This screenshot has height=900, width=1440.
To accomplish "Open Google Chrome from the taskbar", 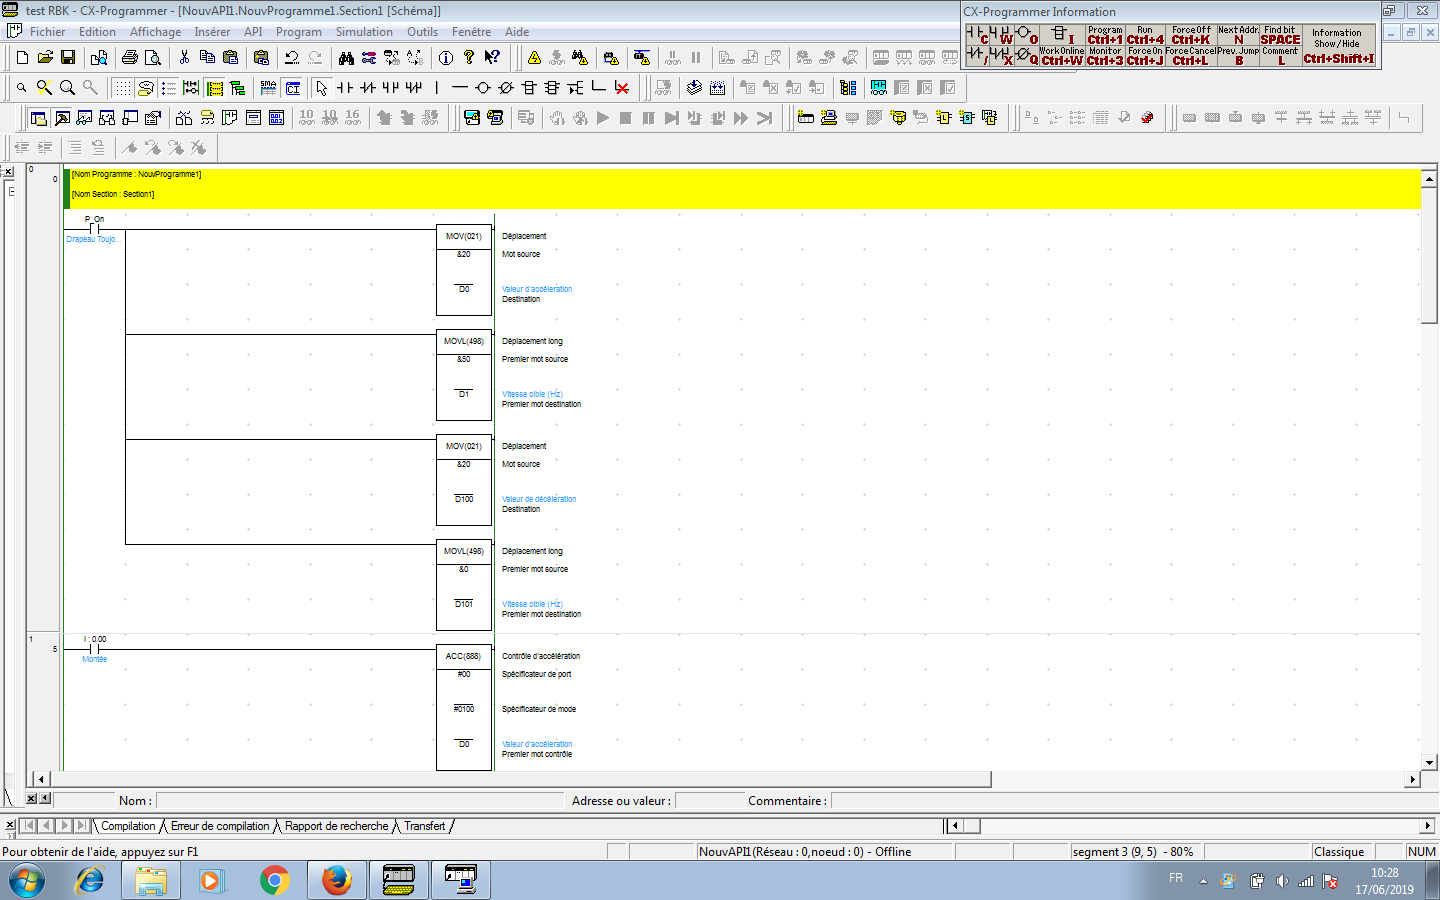I will [x=274, y=880].
